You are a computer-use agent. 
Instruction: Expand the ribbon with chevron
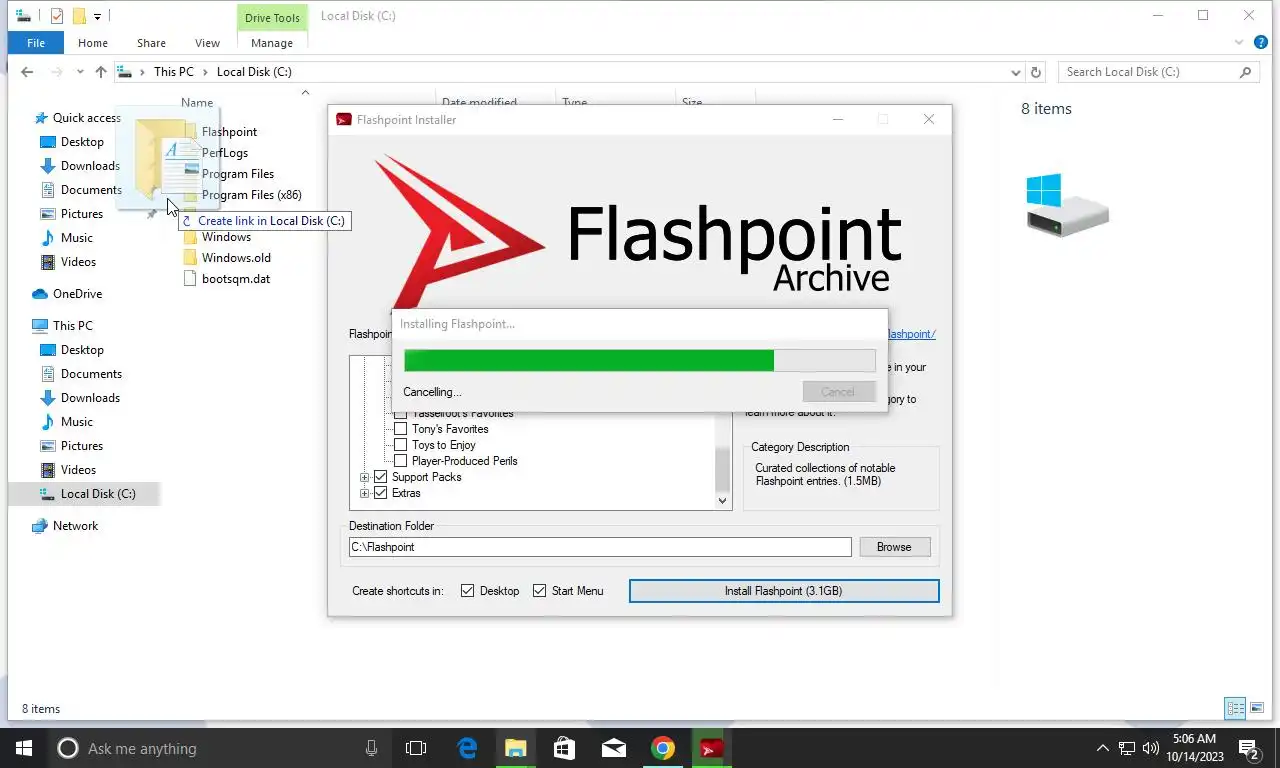pos(1239,43)
